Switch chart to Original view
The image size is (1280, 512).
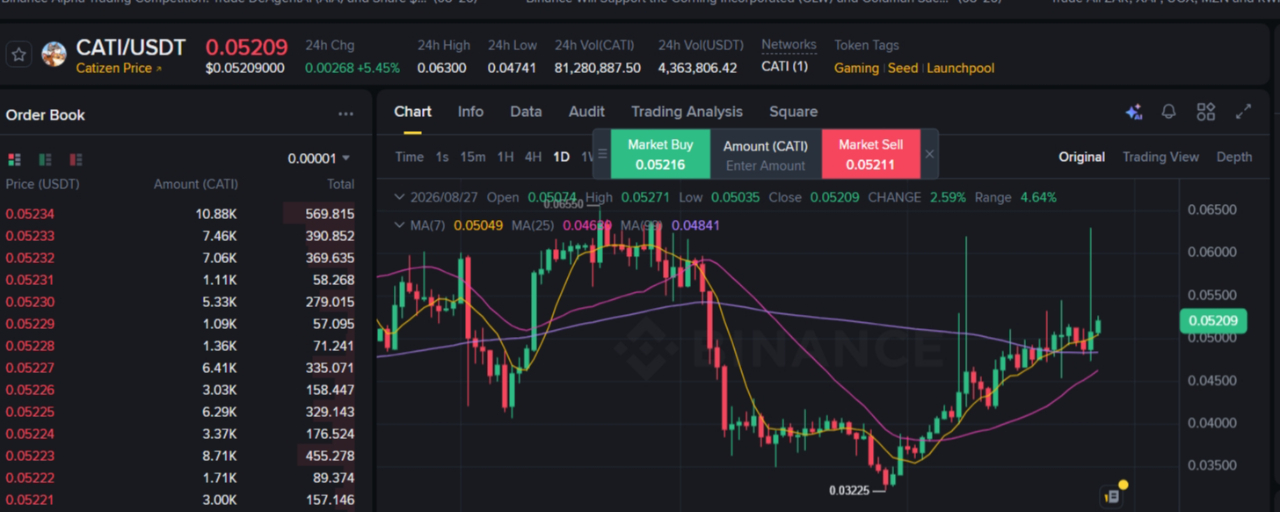[x=1082, y=157]
